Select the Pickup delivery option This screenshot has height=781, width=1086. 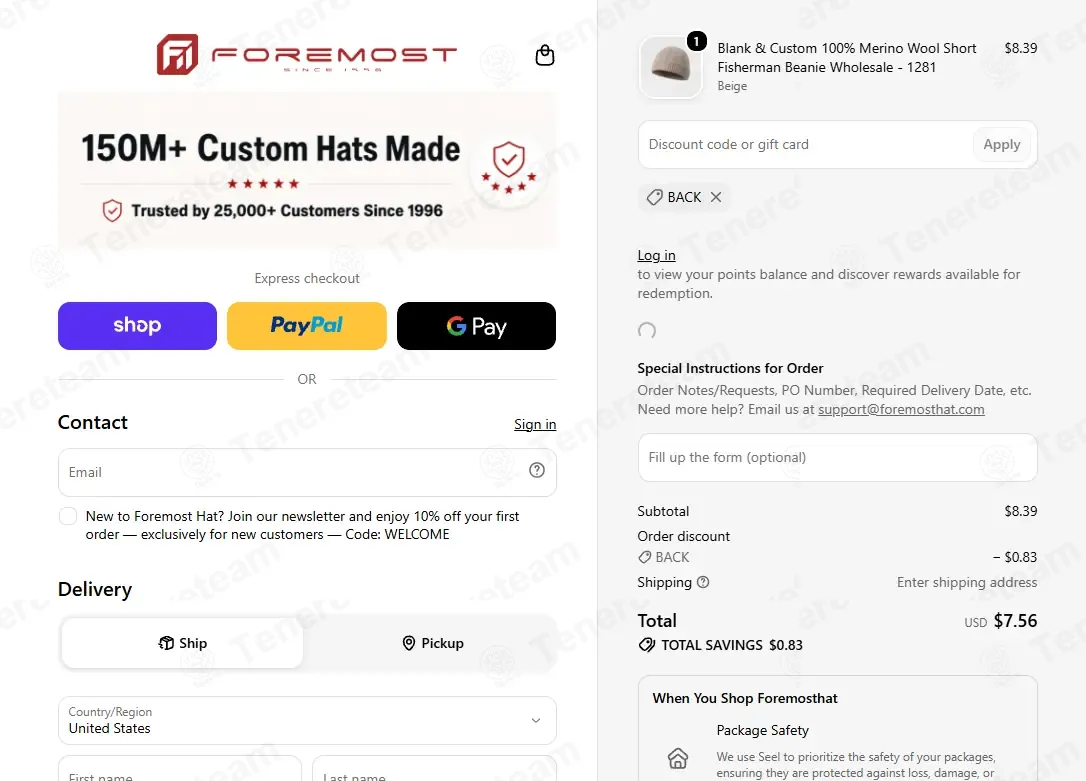click(433, 643)
